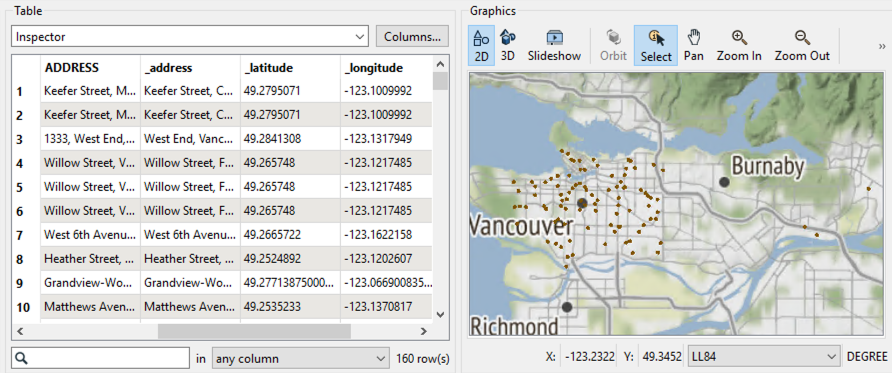This screenshot has width=892, height=373.
Task: Click the _latitude column header
Action: pos(291,68)
